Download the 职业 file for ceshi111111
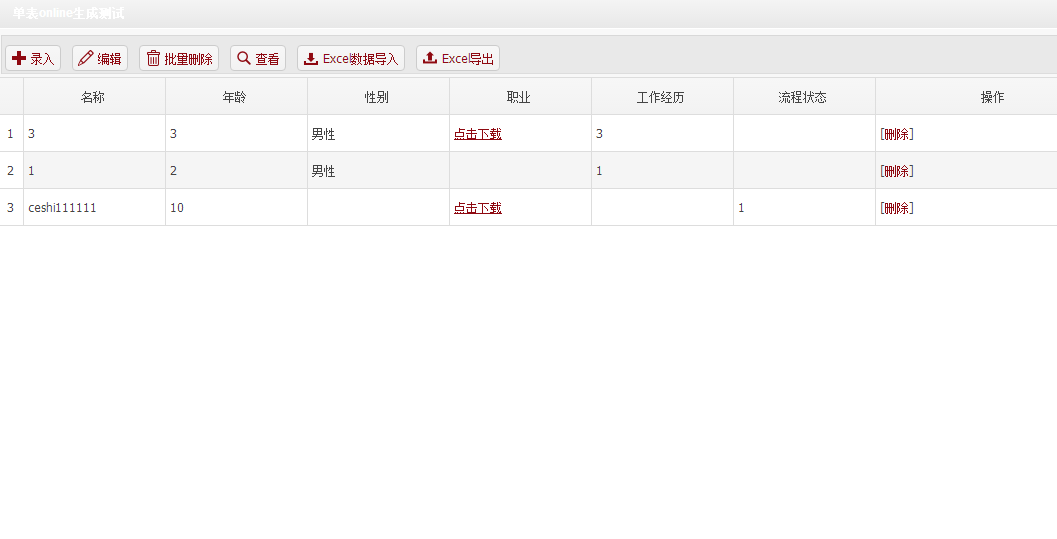The image size is (1057, 539). point(478,208)
